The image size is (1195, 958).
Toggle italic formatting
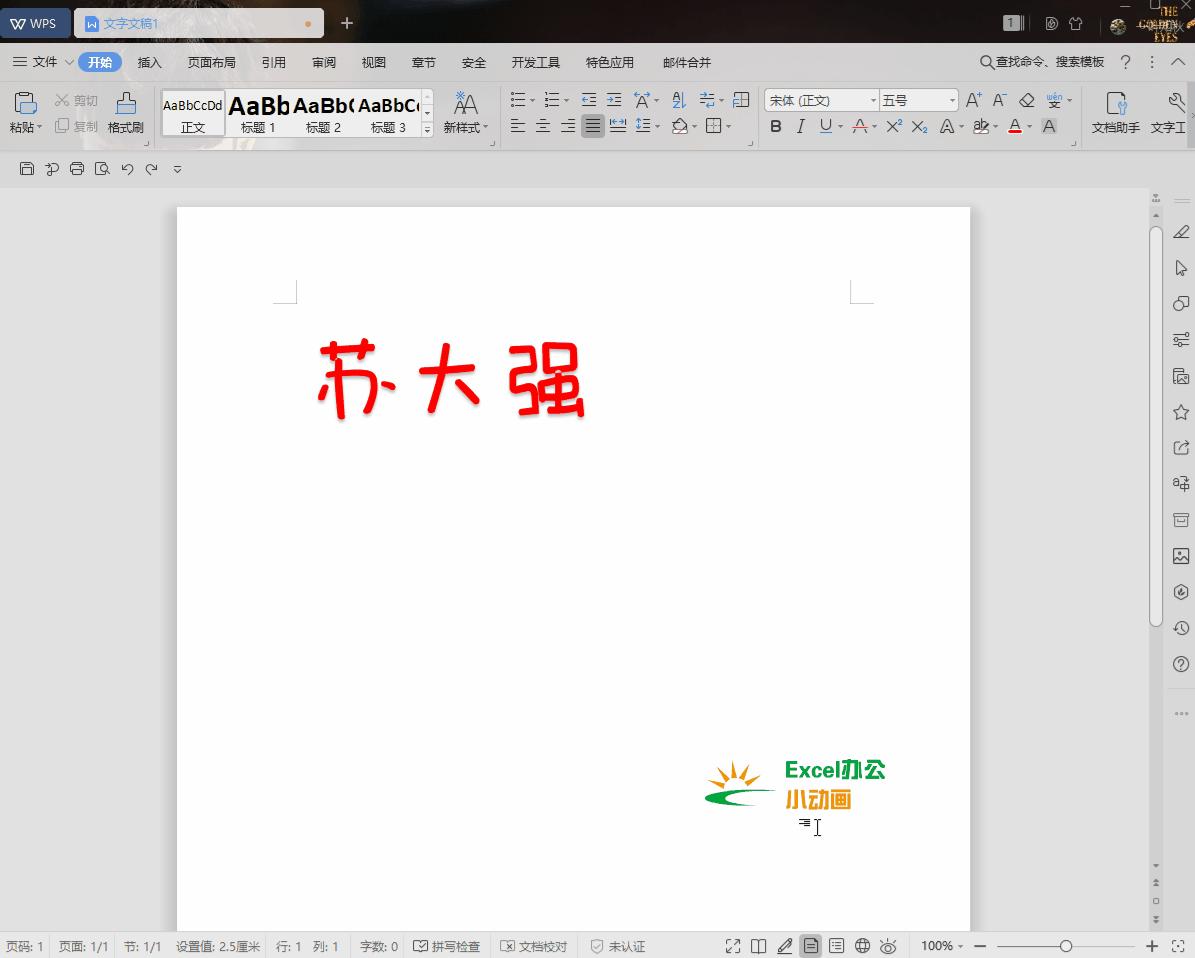(800, 126)
